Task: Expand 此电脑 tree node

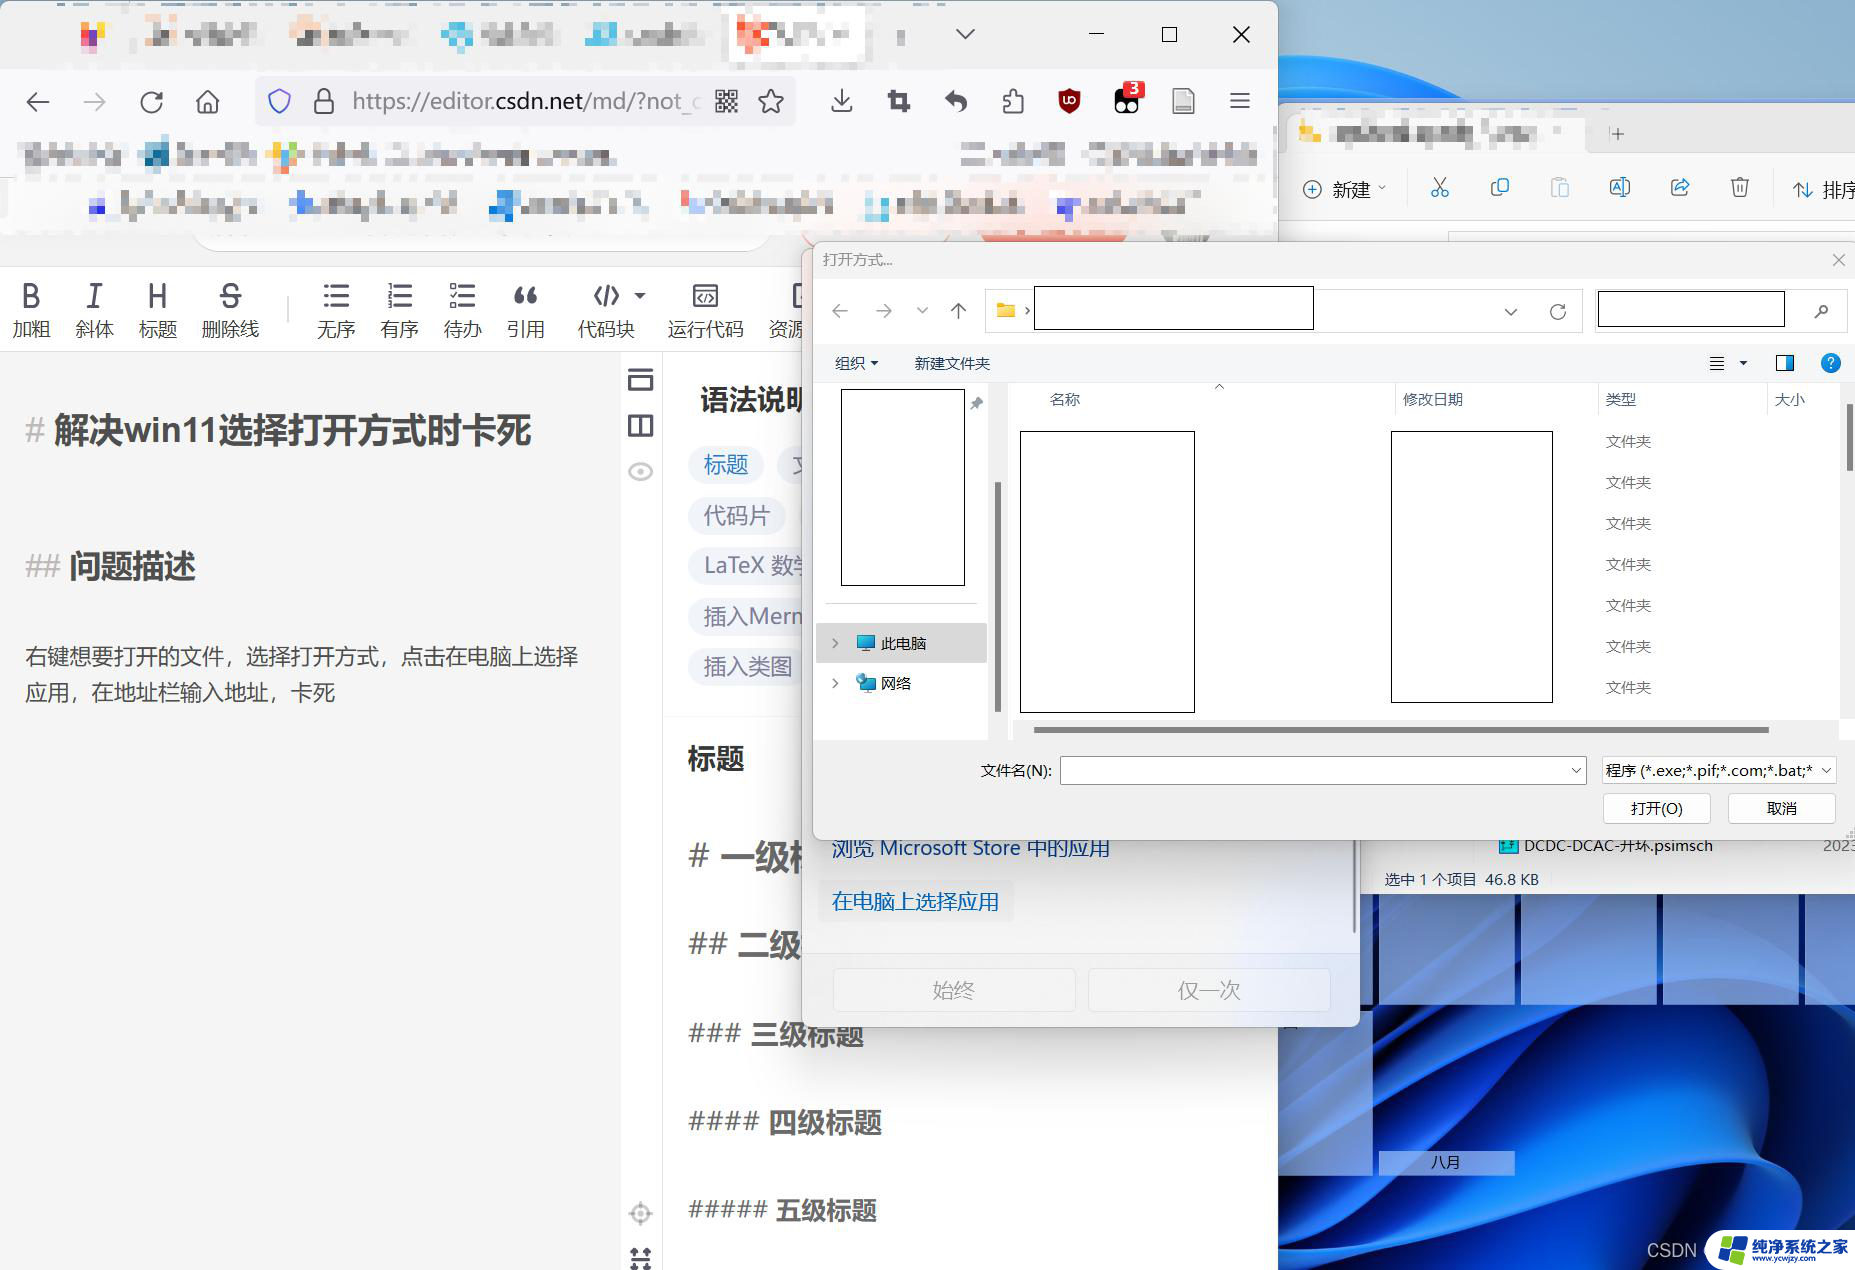Action: coord(836,643)
